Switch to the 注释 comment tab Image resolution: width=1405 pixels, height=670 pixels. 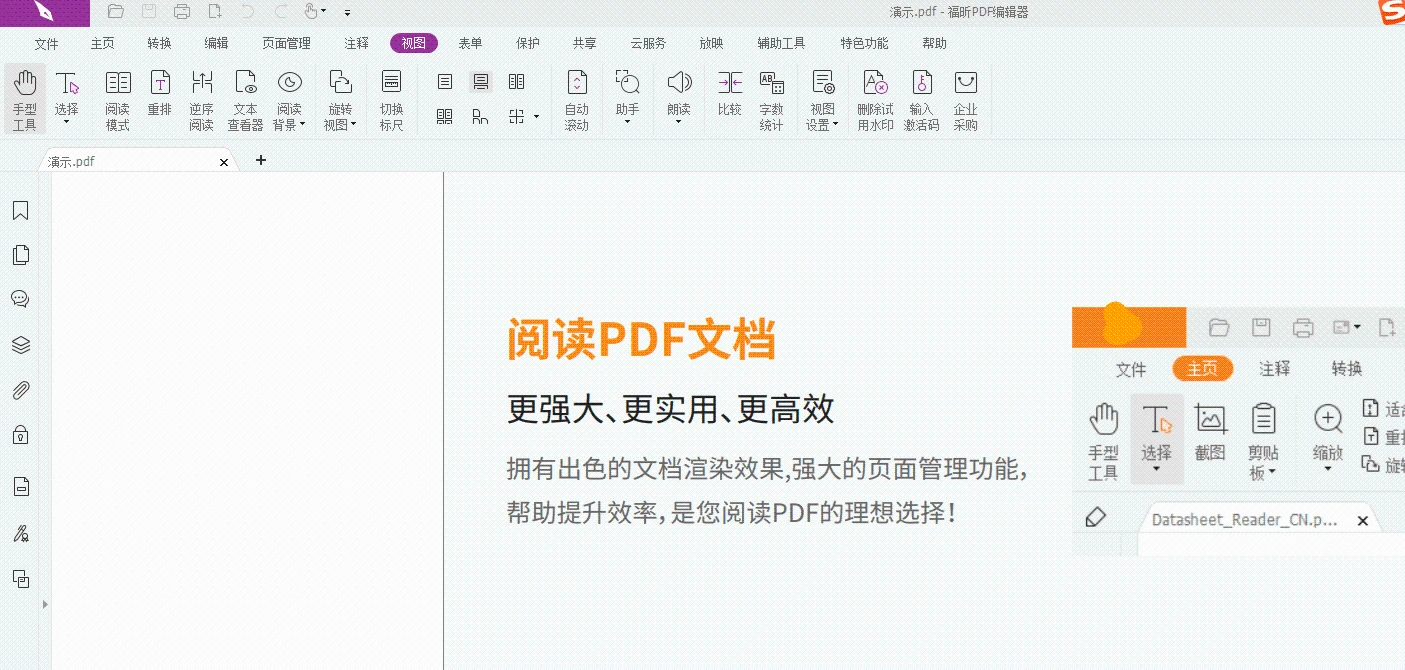[356, 44]
